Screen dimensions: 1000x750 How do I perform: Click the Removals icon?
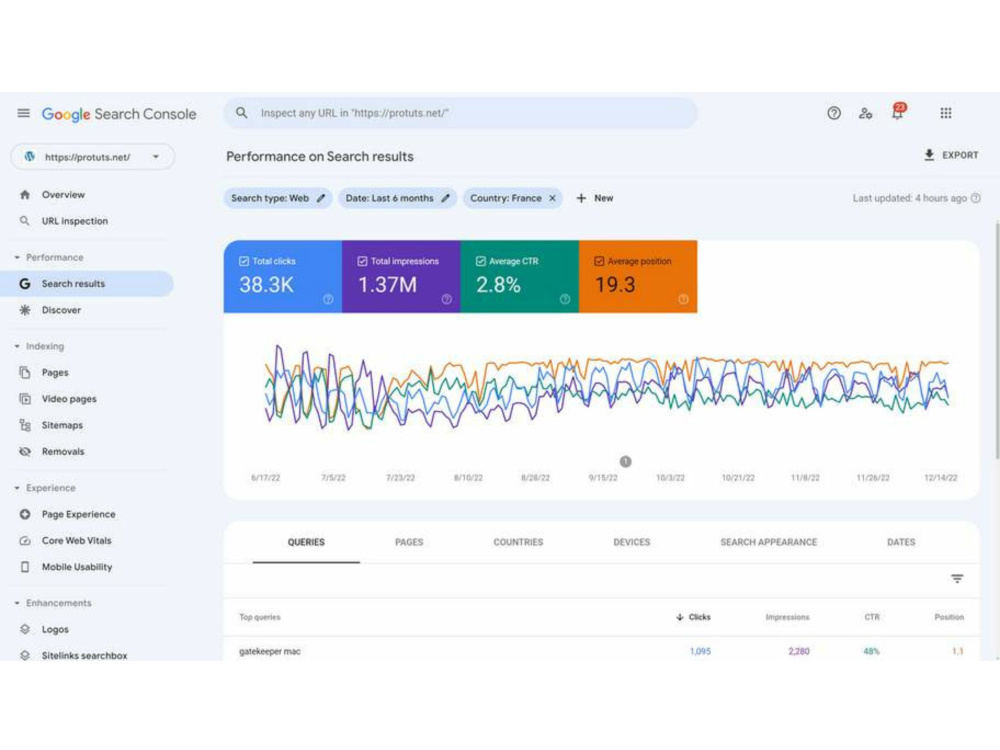(x=25, y=451)
